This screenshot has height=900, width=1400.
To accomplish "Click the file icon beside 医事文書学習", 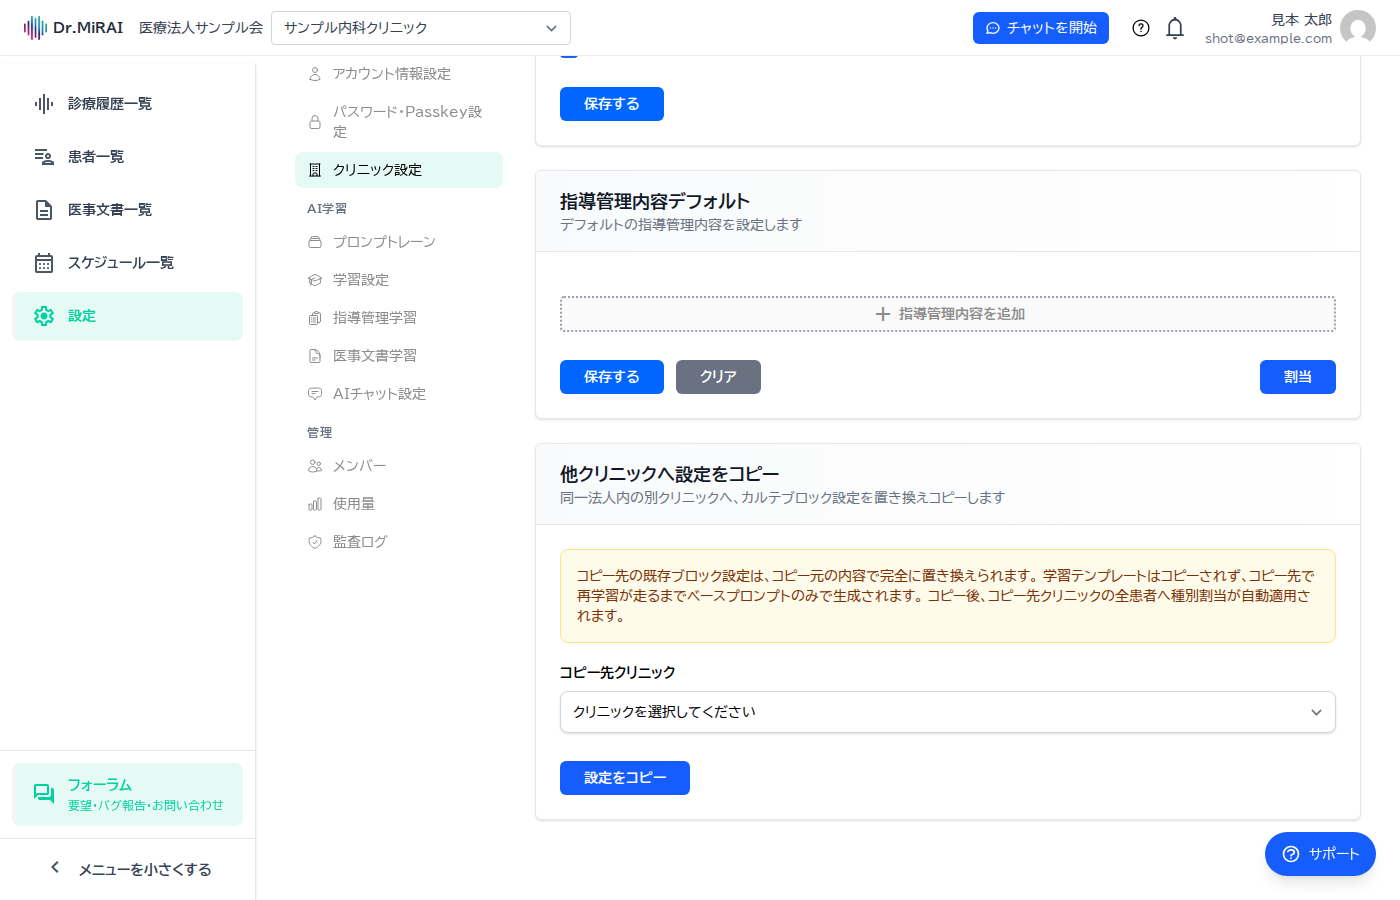I will 315,356.
